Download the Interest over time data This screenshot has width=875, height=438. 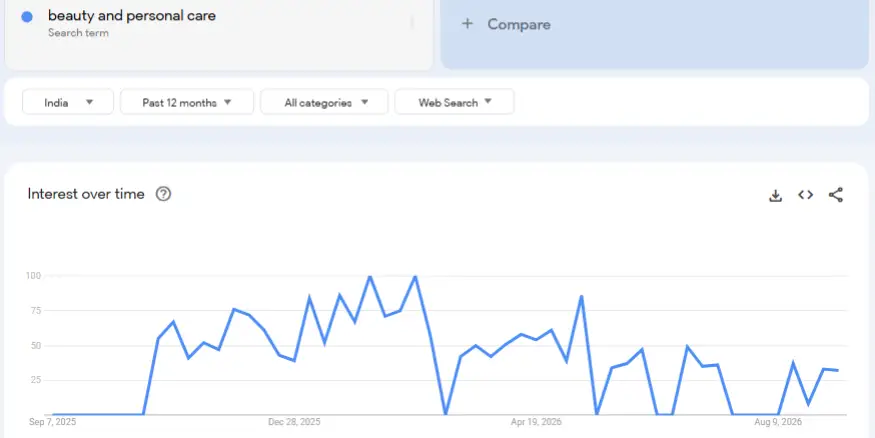(x=775, y=195)
